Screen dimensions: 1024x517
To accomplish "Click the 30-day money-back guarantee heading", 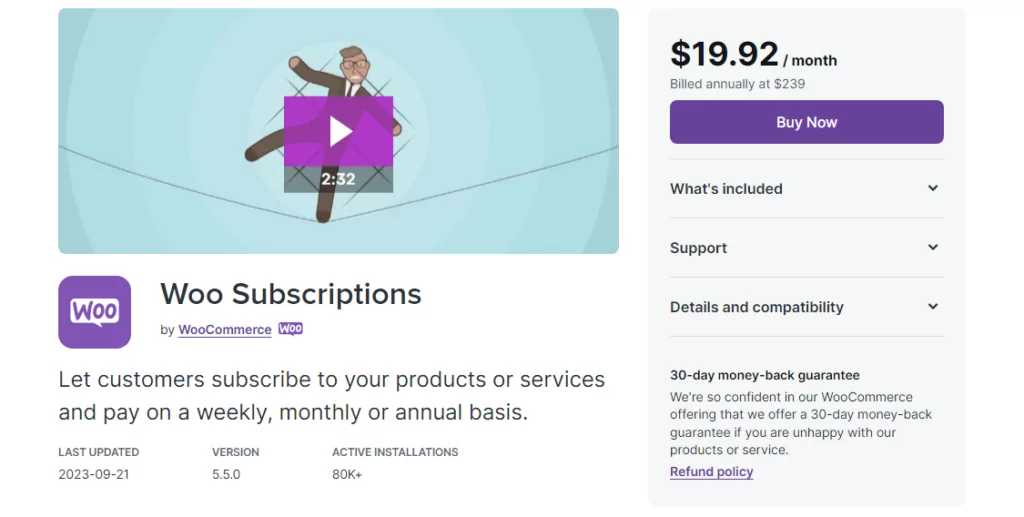I will 764,376.
